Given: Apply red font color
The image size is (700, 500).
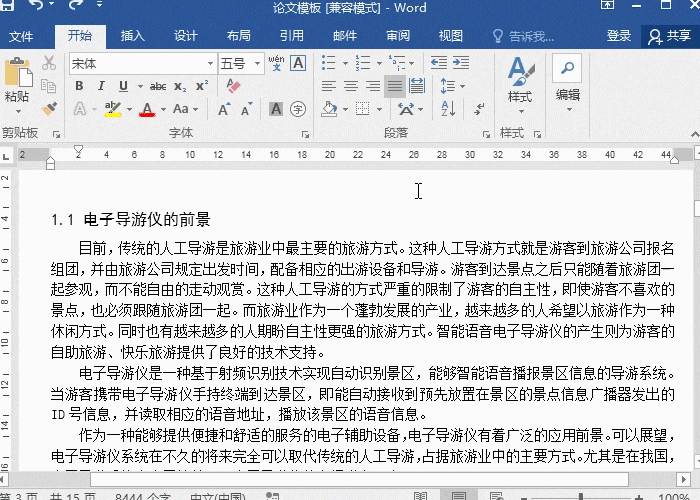Looking at the screenshot, I should coord(147,109).
